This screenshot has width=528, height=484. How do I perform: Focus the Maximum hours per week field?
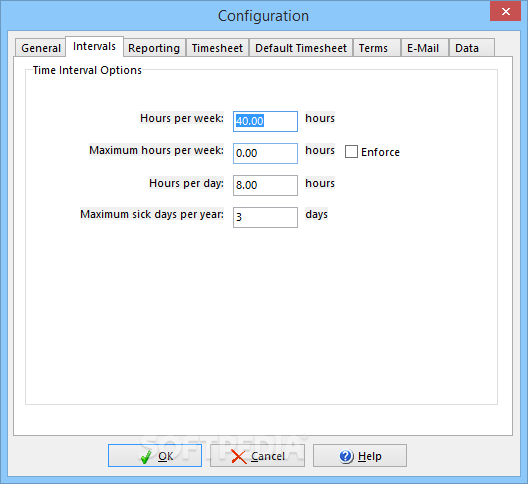[265, 153]
